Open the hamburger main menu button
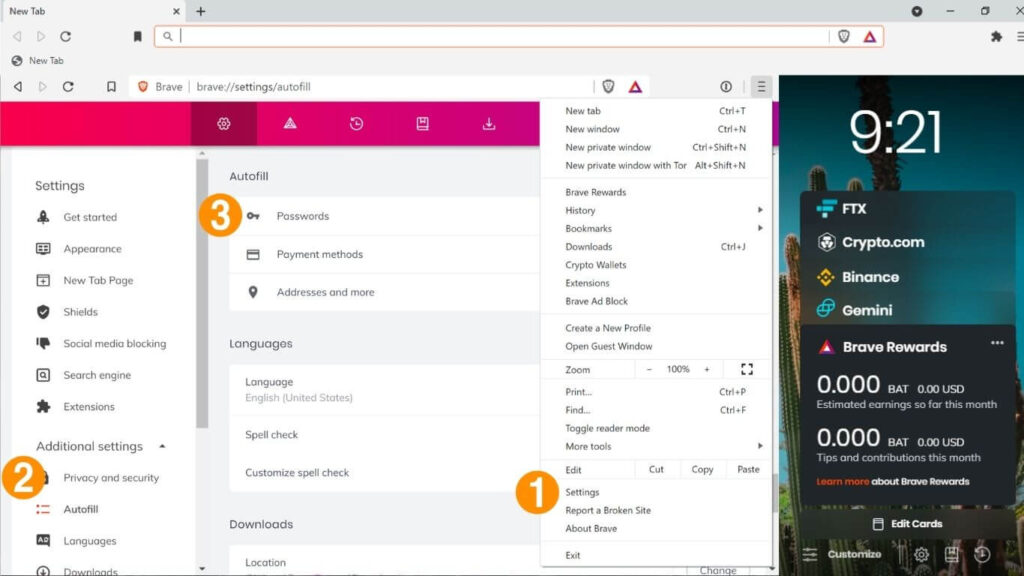Screen dimensions: 1024x576 761,87
